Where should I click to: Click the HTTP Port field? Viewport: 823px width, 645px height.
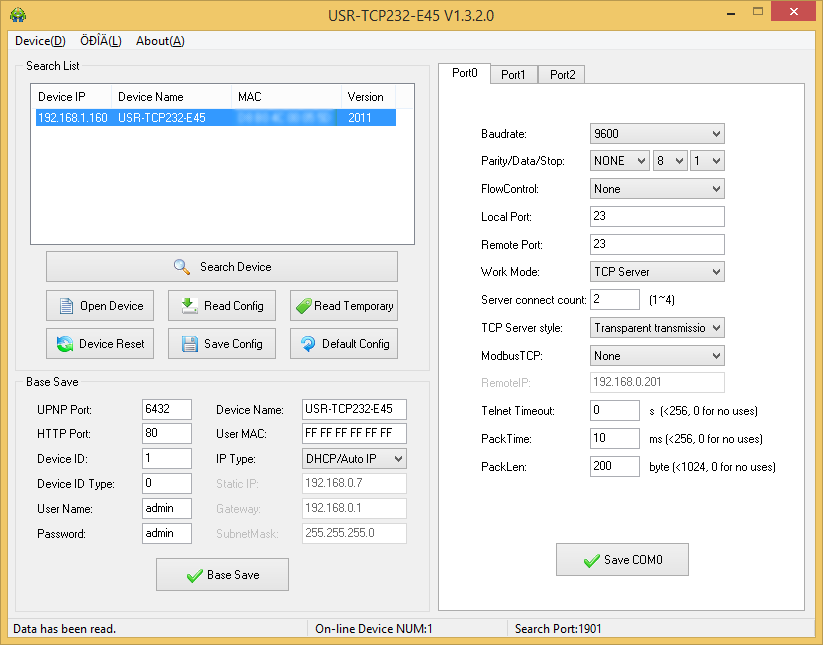(x=167, y=433)
